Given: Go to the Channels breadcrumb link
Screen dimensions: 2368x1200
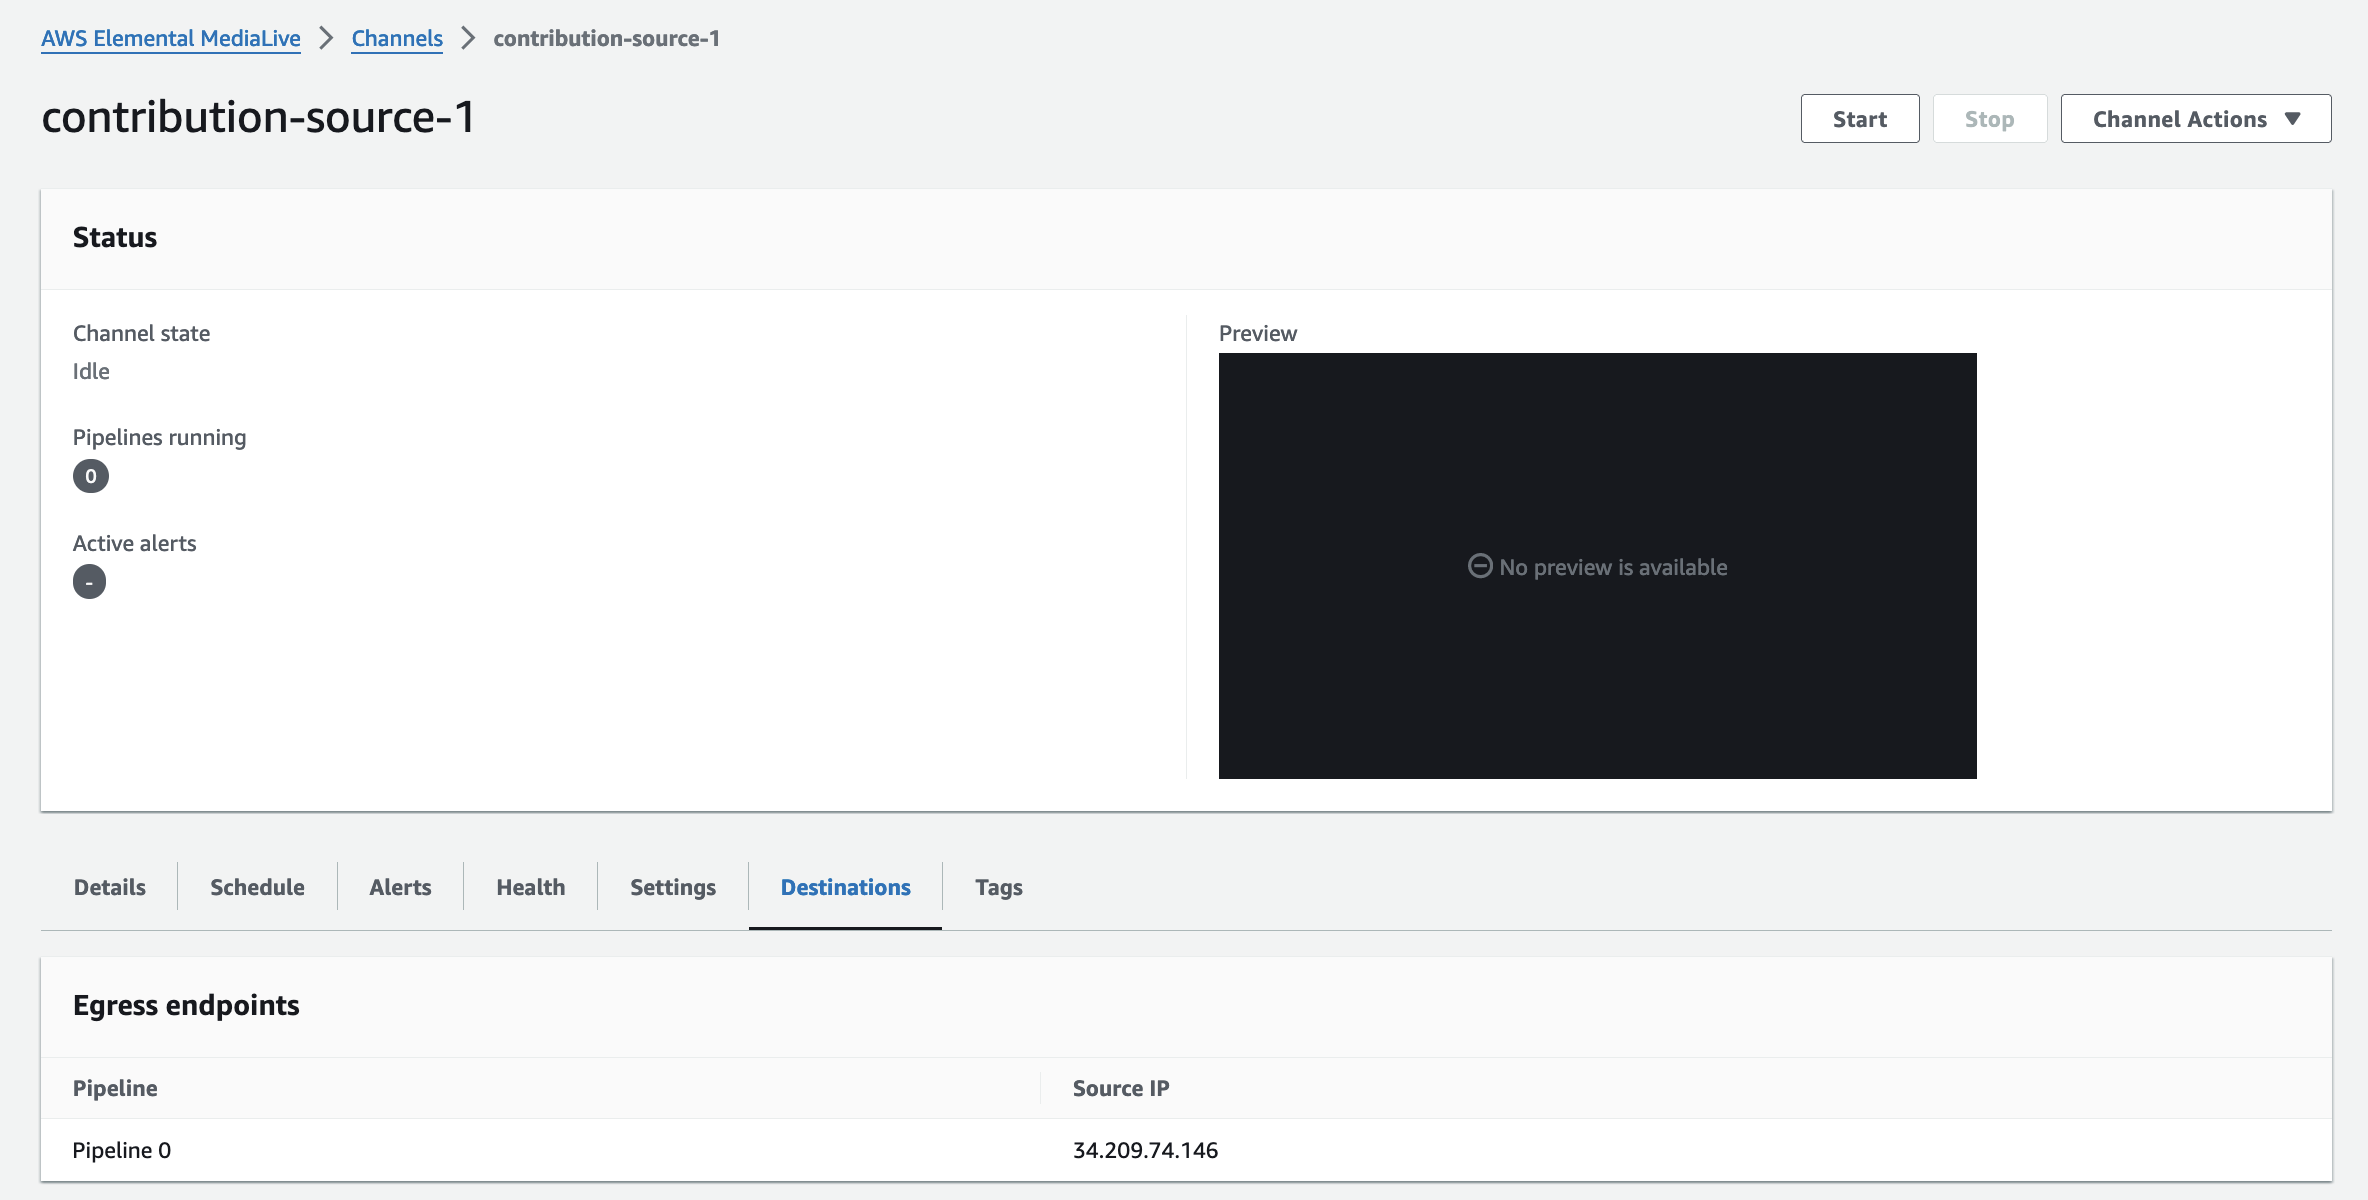Looking at the screenshot, I should coord(397,38).
